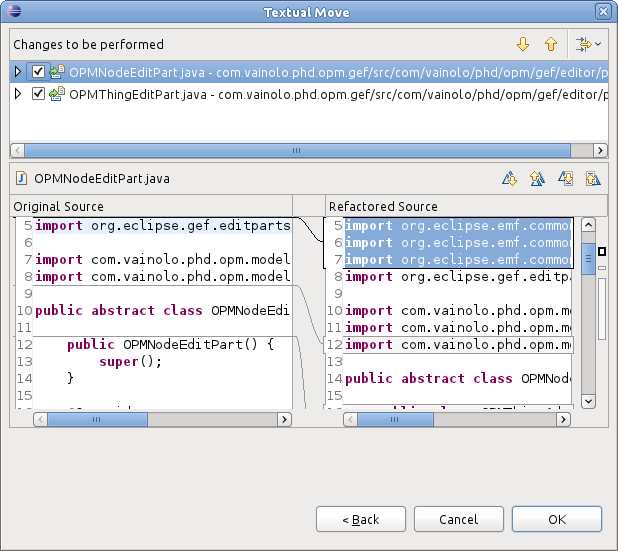
Task: Select next change down arrow icon
Action: pyautogui.click(x=523, y=44)
